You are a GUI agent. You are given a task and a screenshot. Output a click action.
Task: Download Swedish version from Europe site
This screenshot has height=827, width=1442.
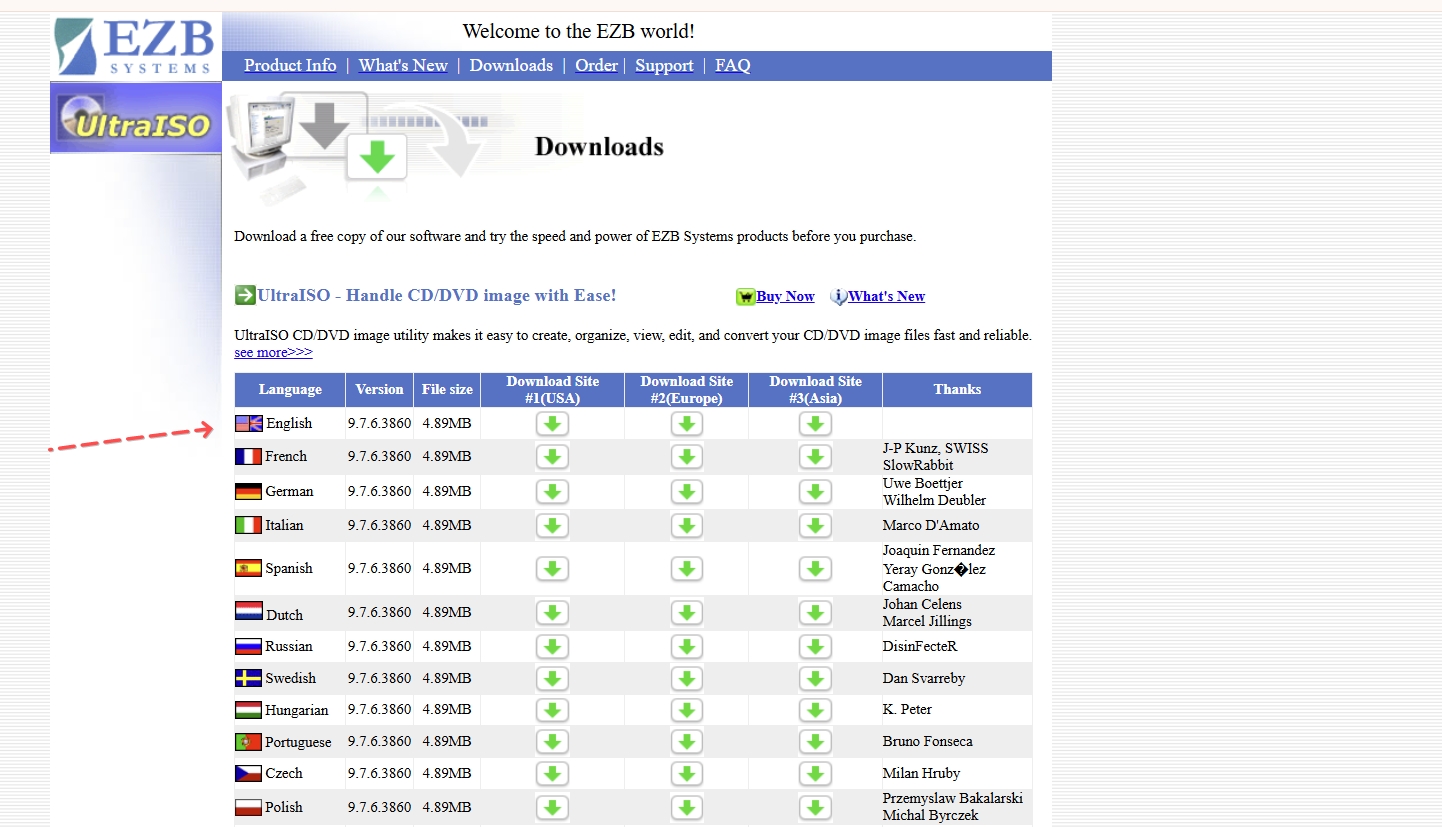coord(686,679)
